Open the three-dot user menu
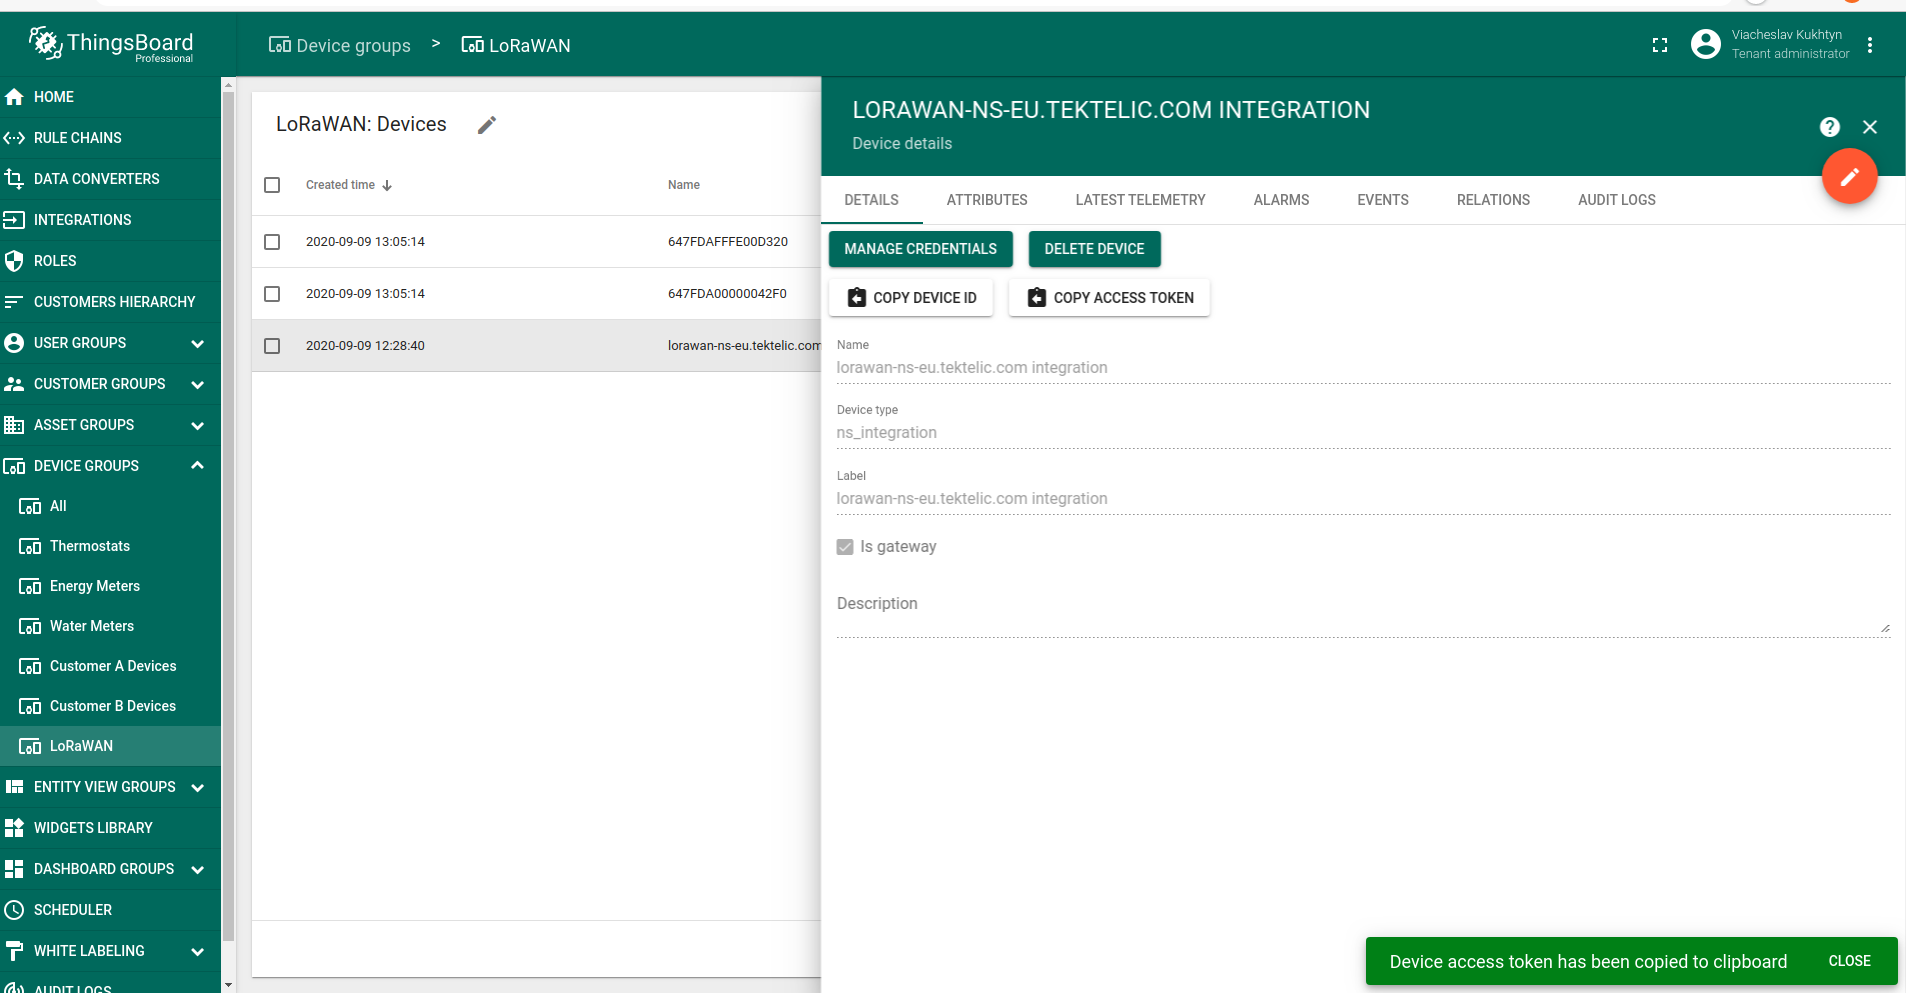This screenshot has width=1906, height=993. coord(1869,45)
